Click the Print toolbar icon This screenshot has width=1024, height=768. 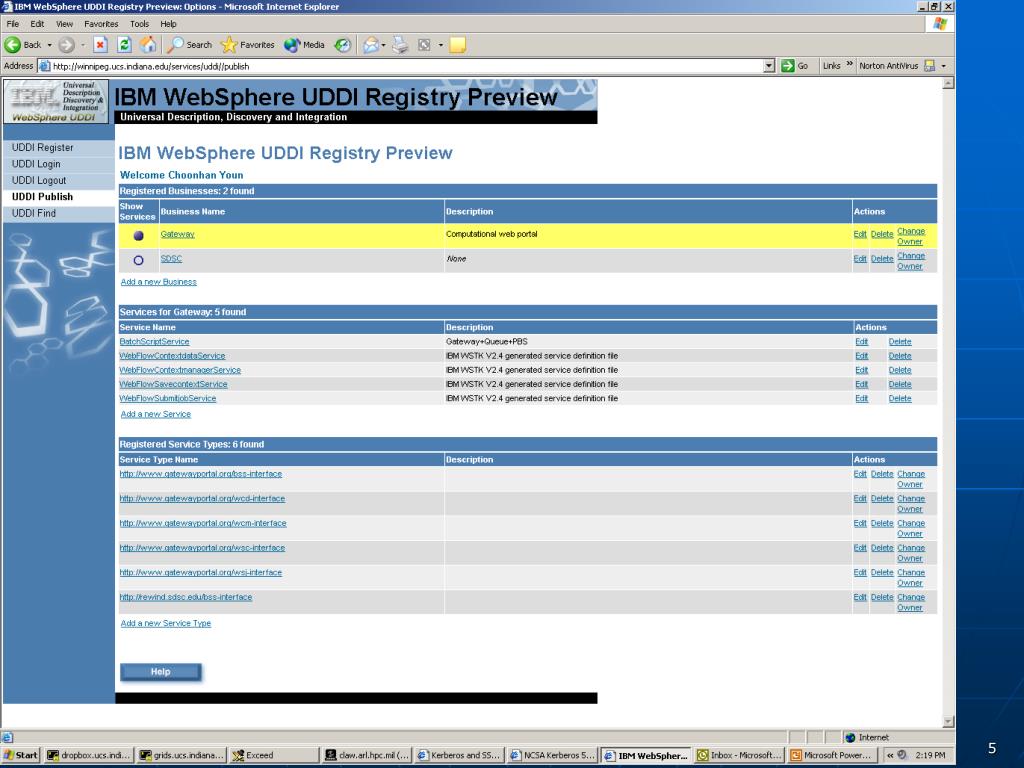(400, 45)
